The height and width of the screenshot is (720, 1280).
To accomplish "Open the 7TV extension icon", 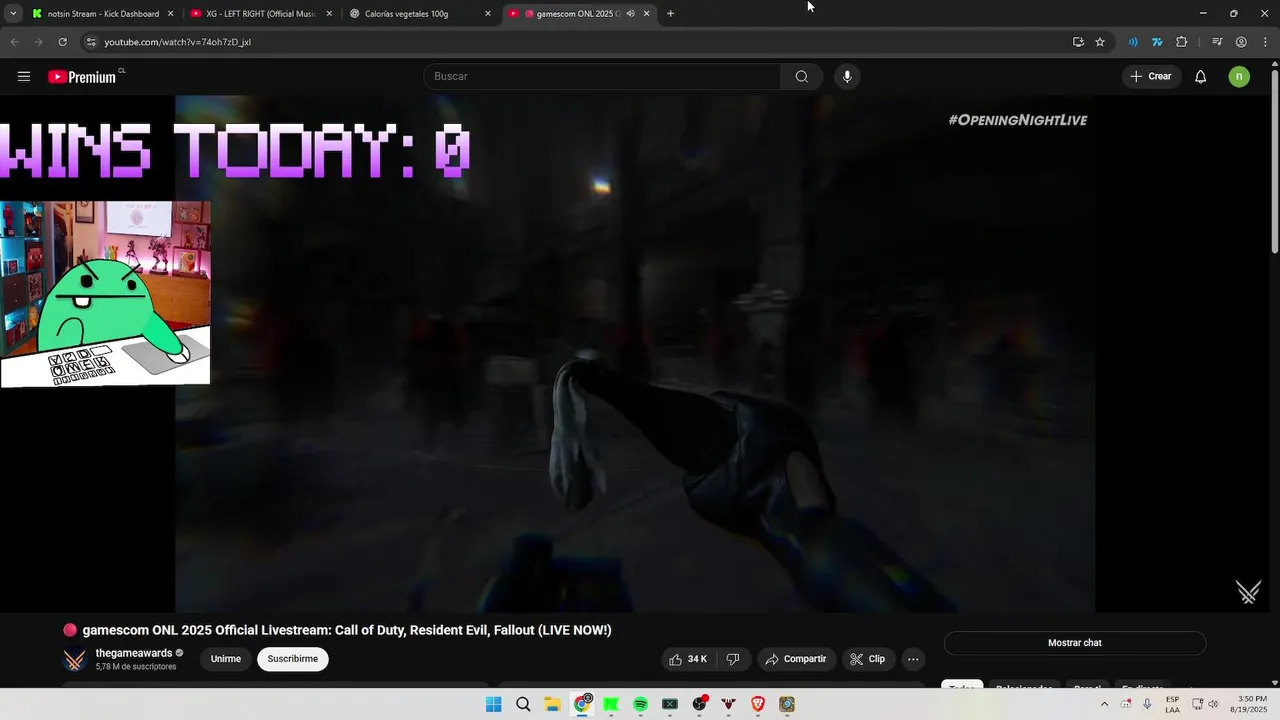I will (1157, 42).
